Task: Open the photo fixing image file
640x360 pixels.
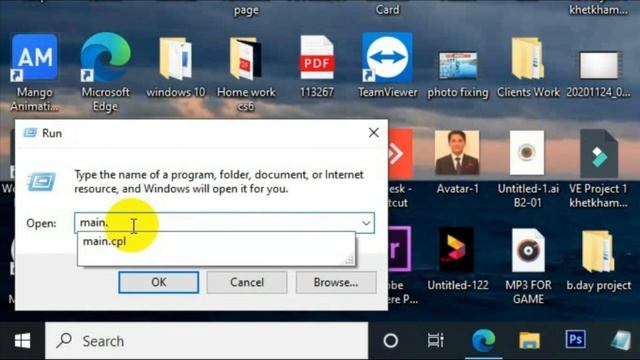Action: (458, 65)
